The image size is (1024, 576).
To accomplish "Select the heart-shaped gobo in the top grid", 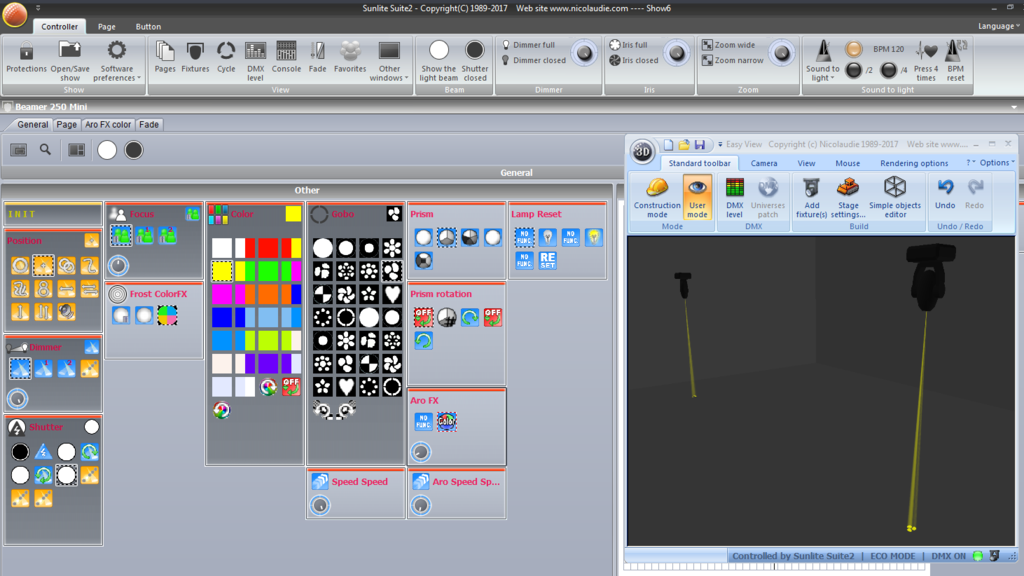I will pyautogui.click(x=392, y=294).
